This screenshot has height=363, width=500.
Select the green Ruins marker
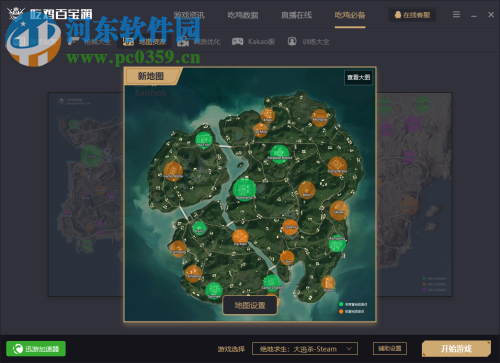pos(199,228)
